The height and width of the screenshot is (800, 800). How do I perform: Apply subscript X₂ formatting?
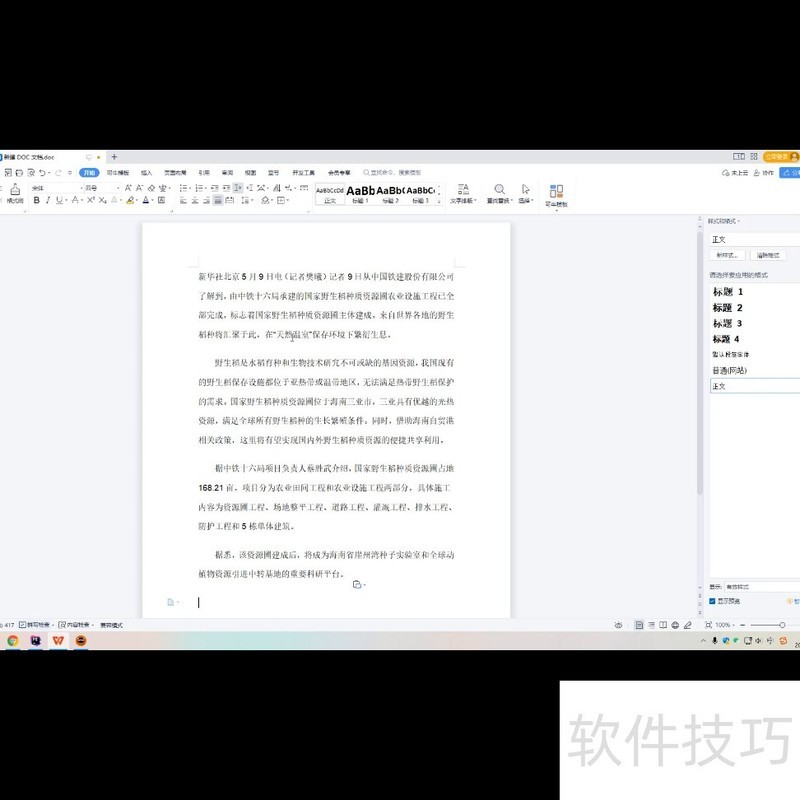pos(103,201)
